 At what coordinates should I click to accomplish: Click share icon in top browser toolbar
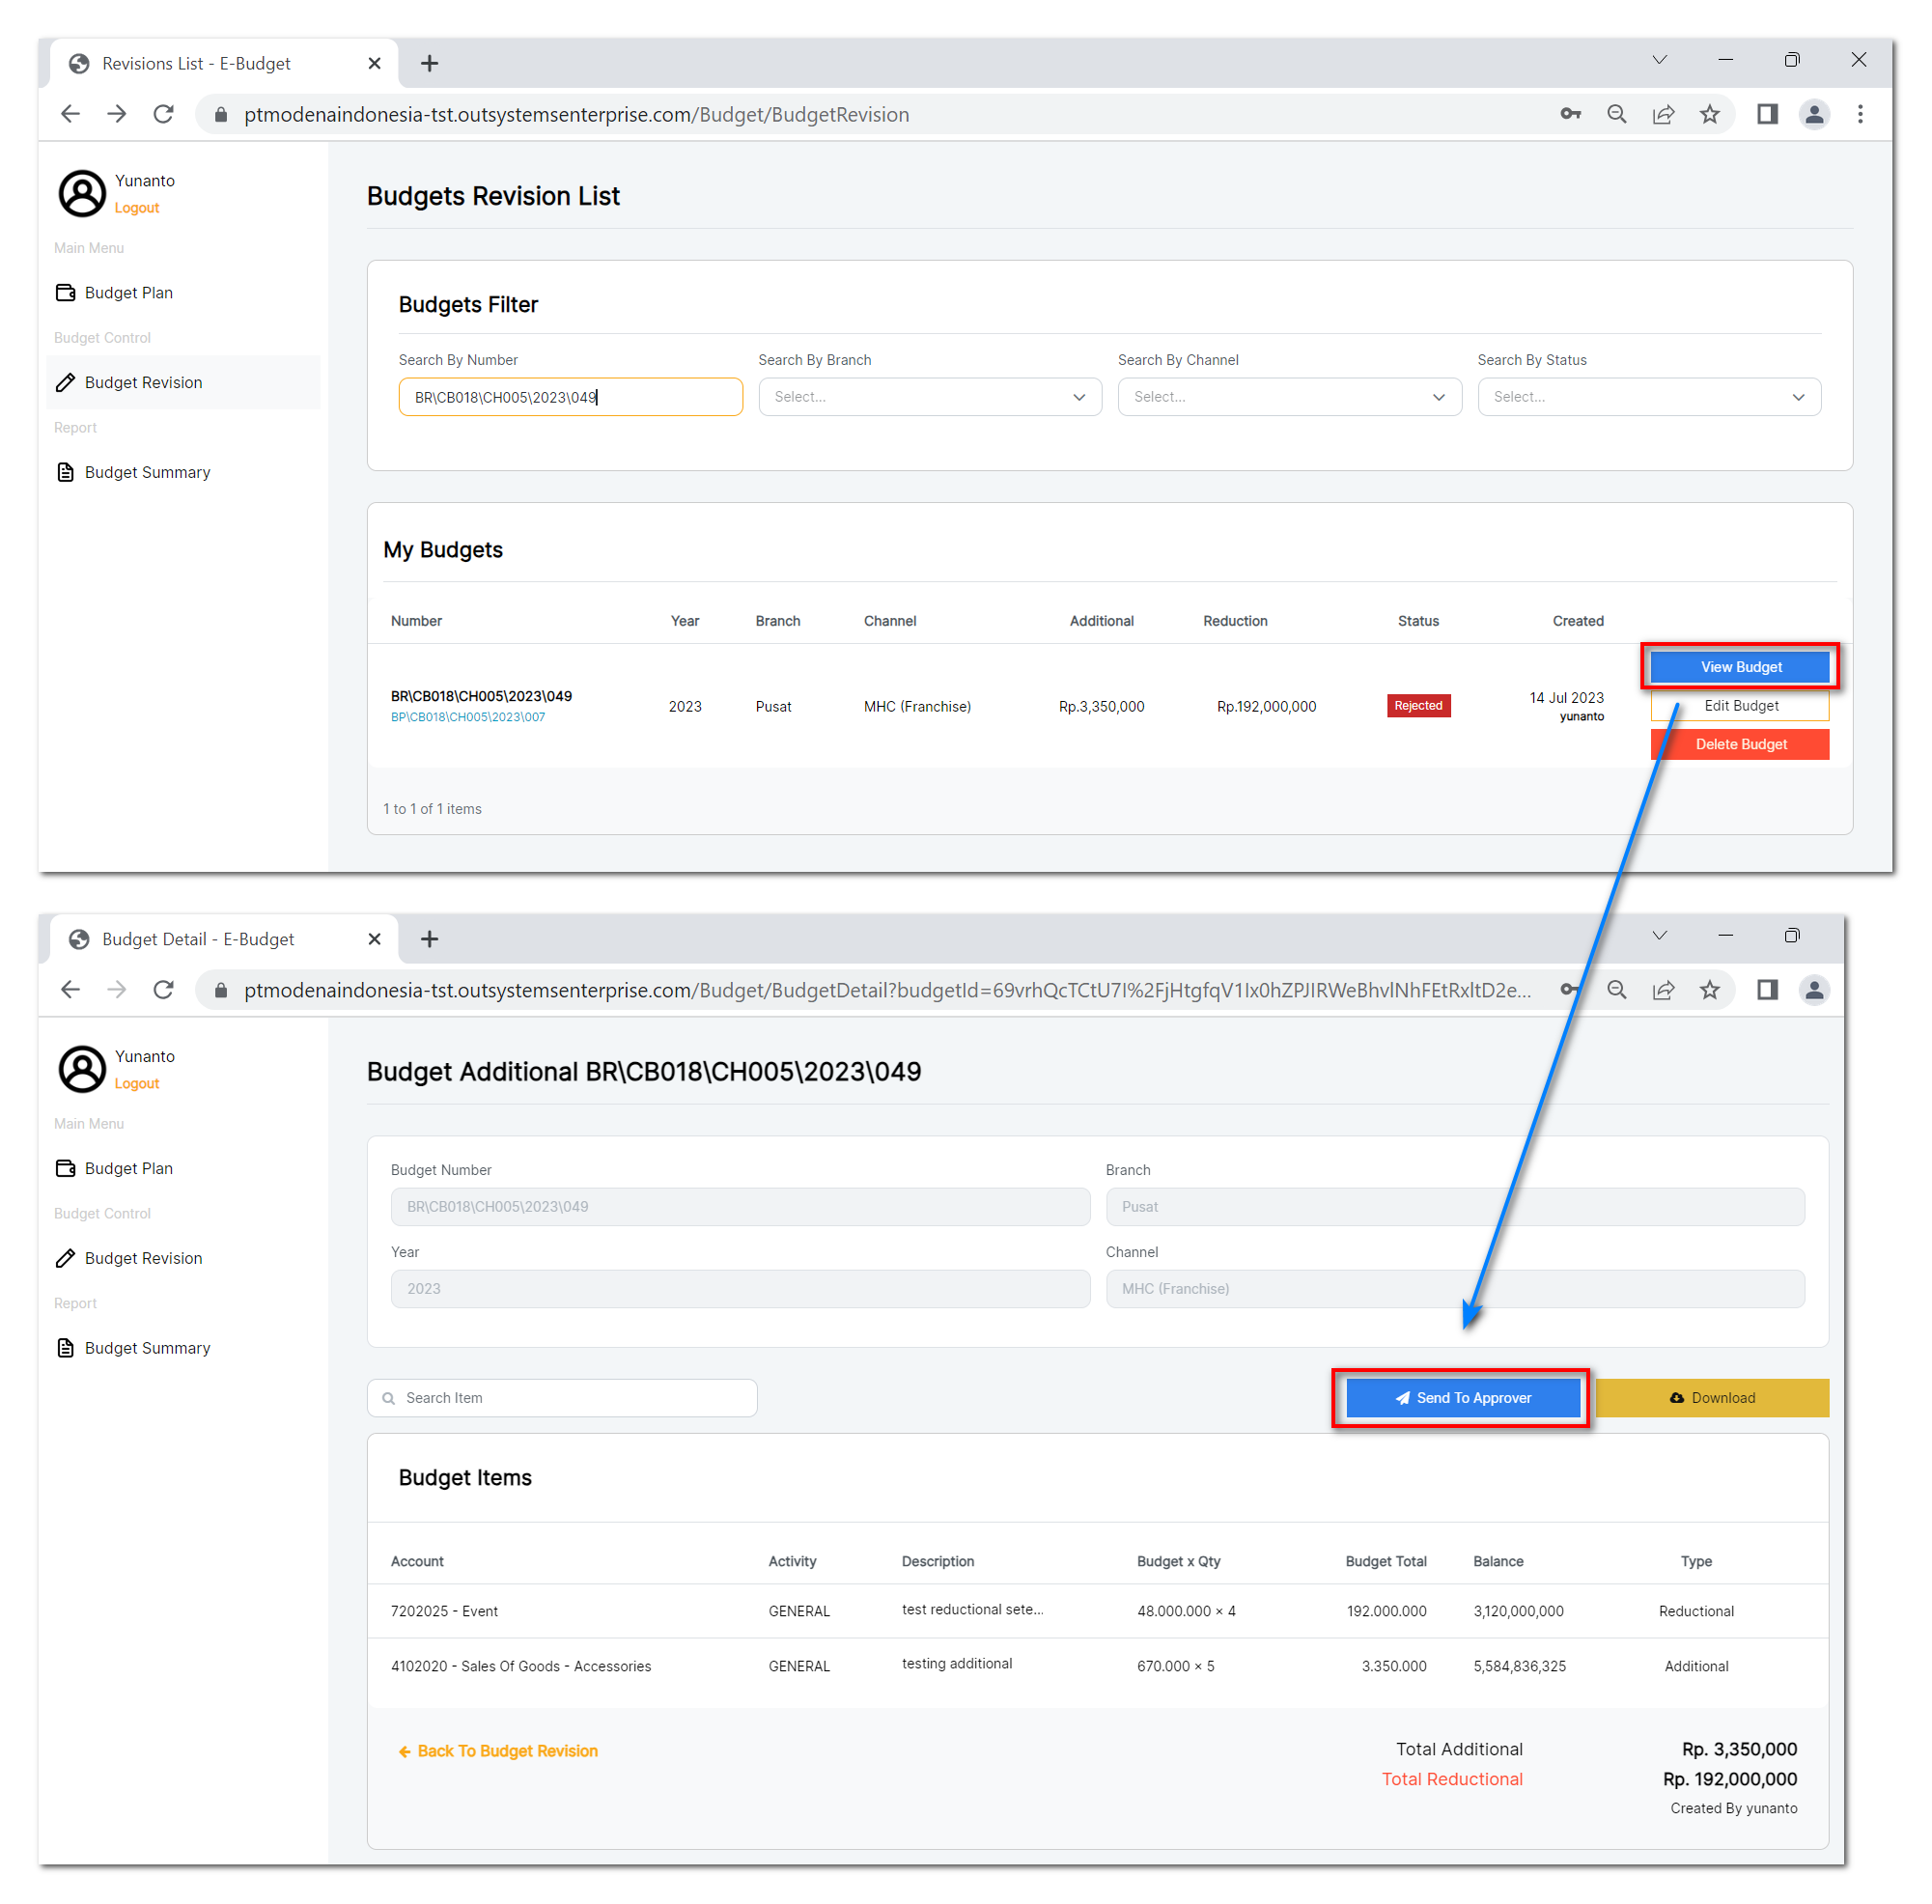1663,115
